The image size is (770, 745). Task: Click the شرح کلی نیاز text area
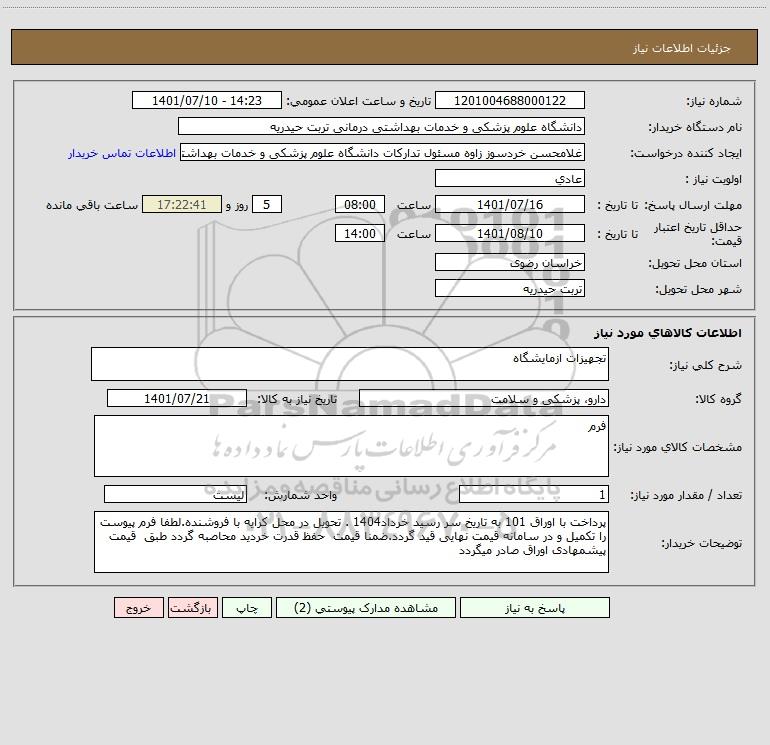click(x=350, y=364)
